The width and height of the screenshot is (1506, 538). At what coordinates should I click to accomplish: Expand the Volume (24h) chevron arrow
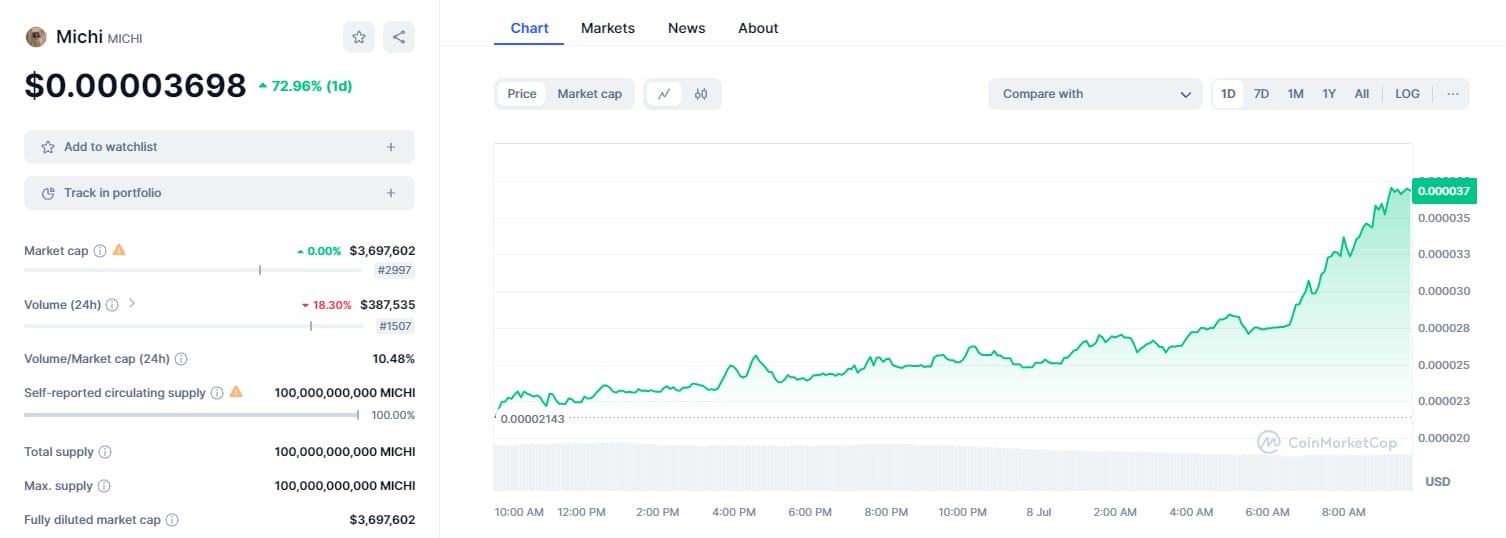click(132, 304)
